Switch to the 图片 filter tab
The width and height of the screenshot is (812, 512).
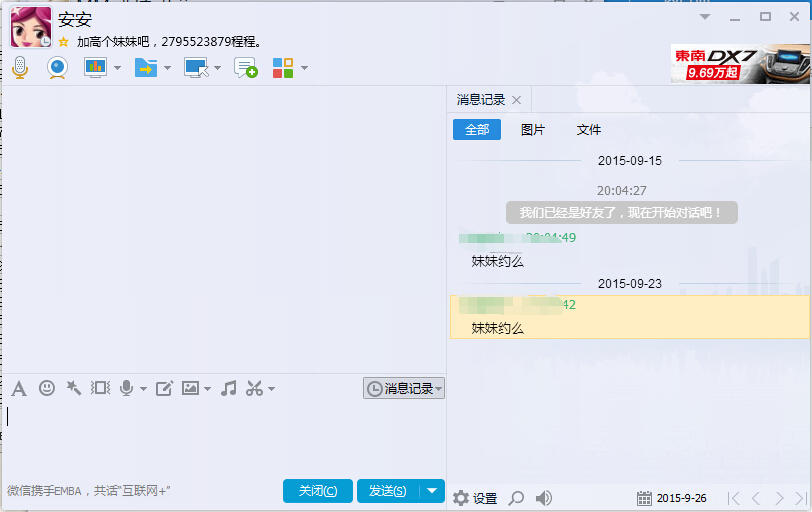pos(533,129)
